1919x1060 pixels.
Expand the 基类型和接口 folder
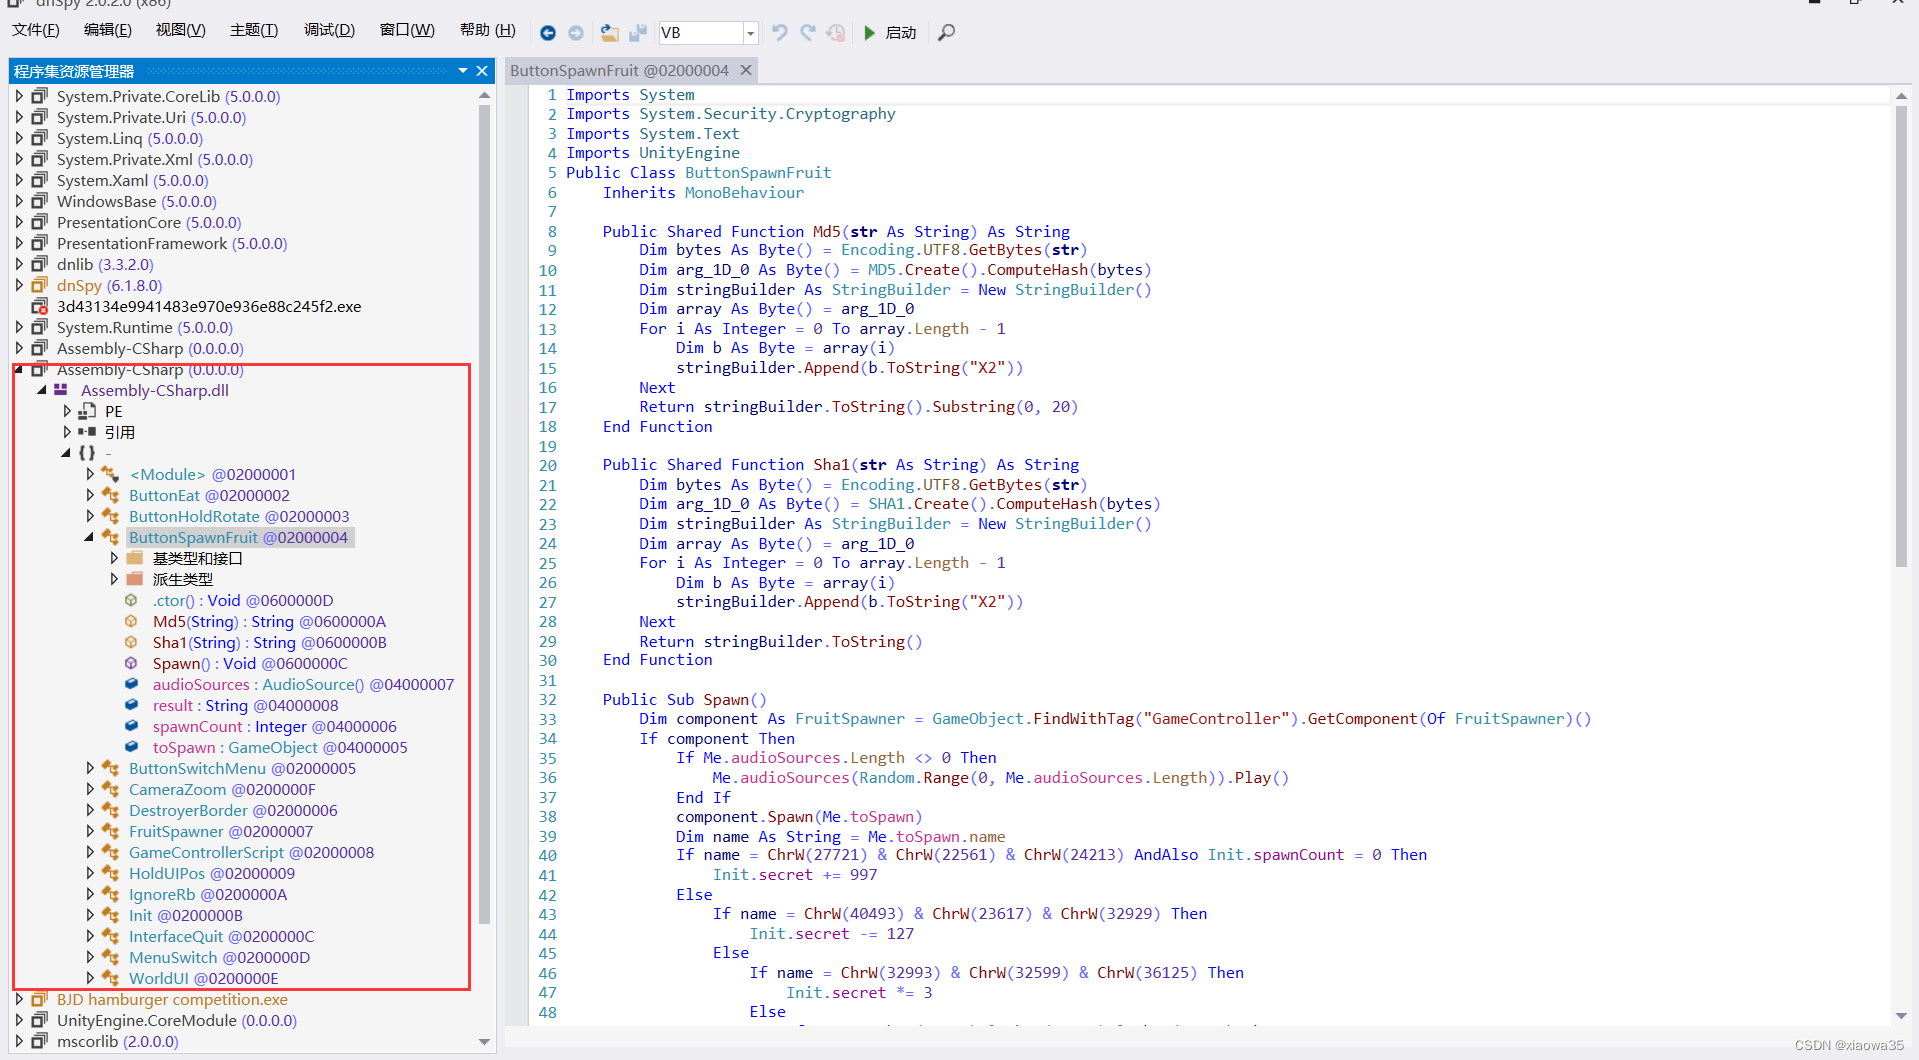tap(113, 558)
